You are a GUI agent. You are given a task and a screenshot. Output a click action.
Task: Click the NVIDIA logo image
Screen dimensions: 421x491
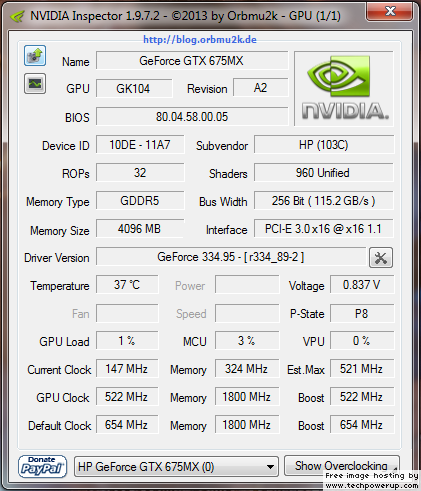(344, 89)
